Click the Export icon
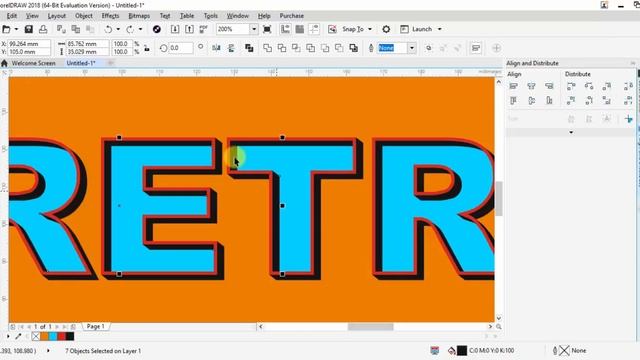 pos(189,29)
